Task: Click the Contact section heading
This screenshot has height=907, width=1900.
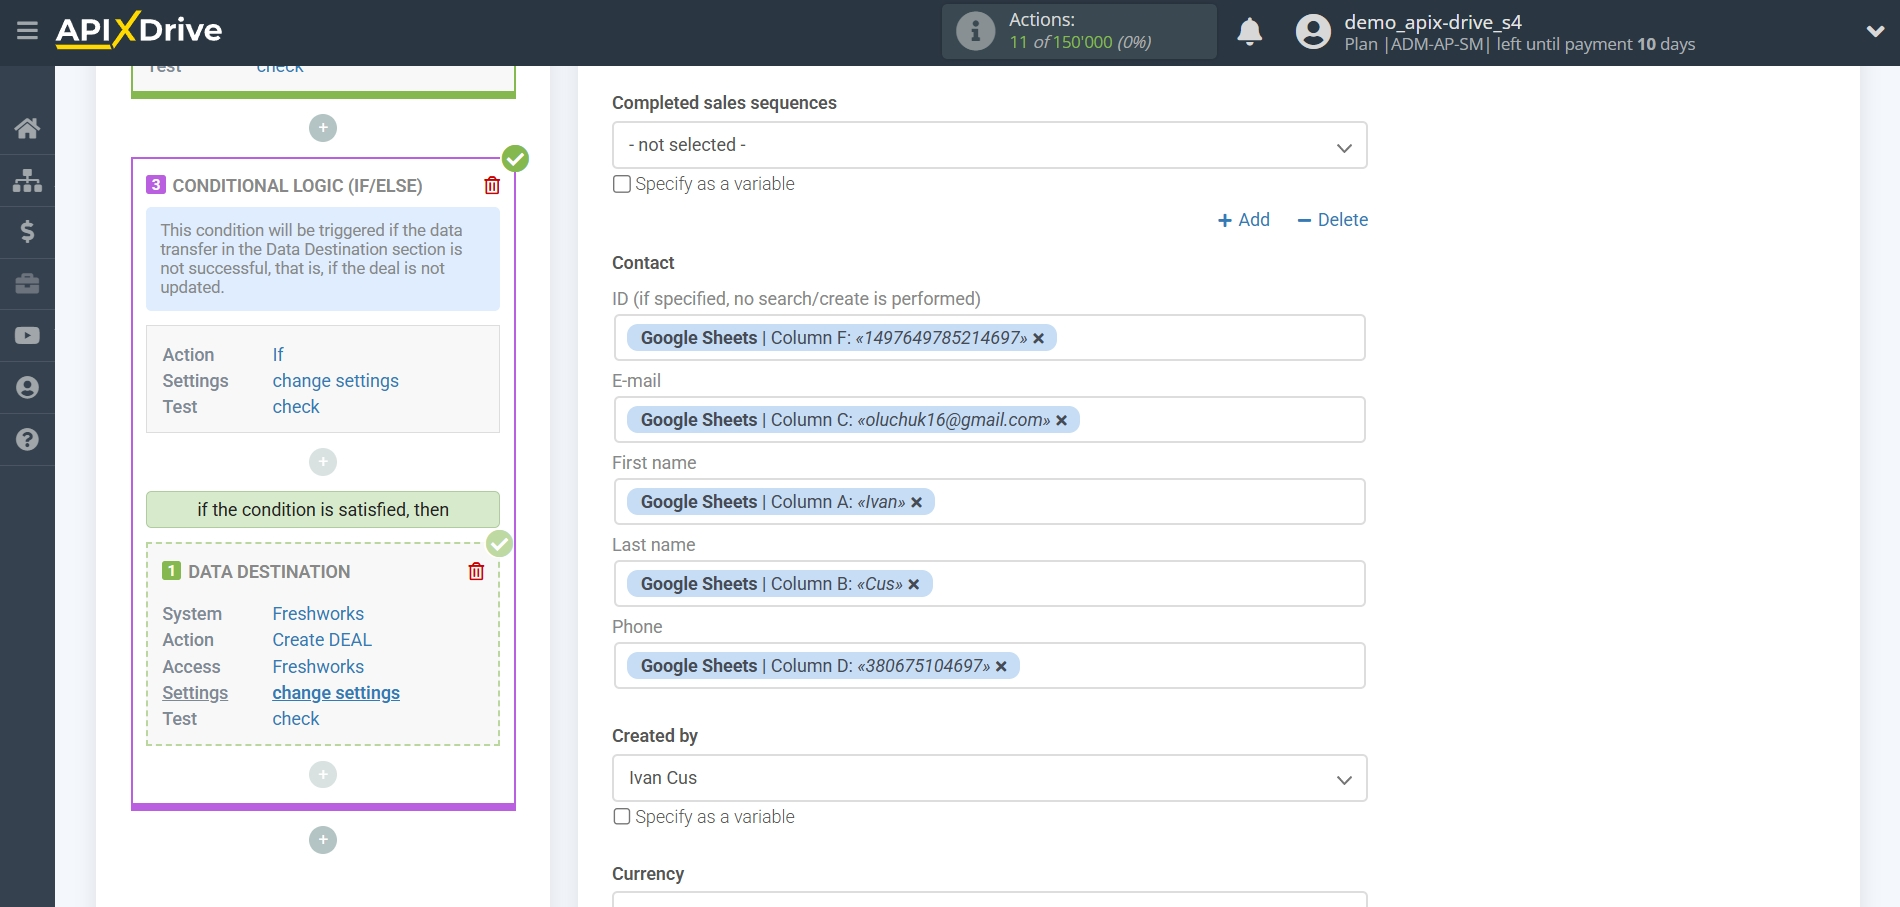Action: click(643, 263)
